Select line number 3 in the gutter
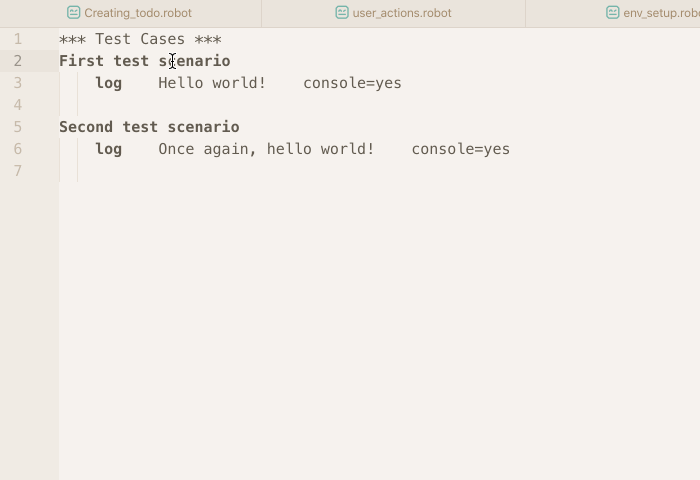 pos(17,83)
